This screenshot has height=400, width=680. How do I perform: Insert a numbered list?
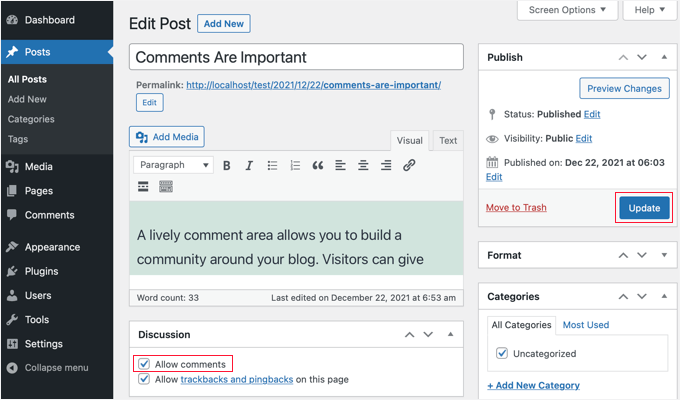pos(295,165)
